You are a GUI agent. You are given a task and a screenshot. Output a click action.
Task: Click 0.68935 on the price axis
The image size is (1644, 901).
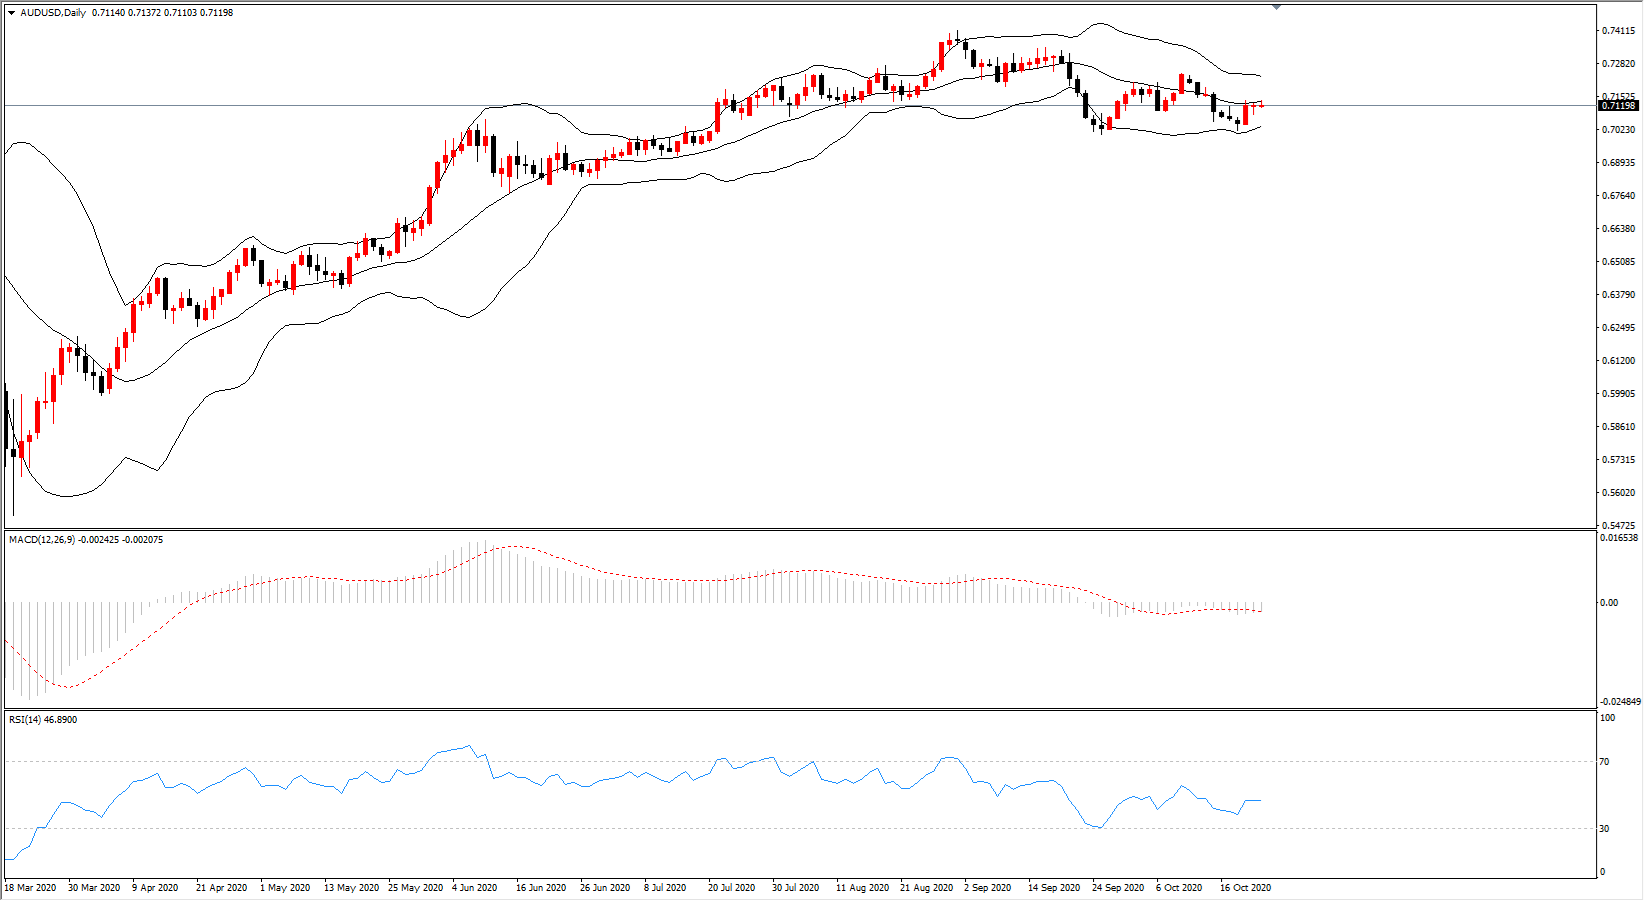[x=1618, y=163]
